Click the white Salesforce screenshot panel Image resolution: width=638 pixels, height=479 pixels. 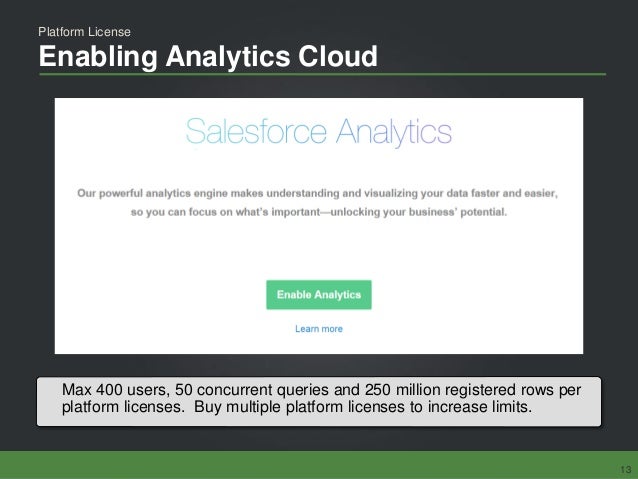(x=319, y=226)
